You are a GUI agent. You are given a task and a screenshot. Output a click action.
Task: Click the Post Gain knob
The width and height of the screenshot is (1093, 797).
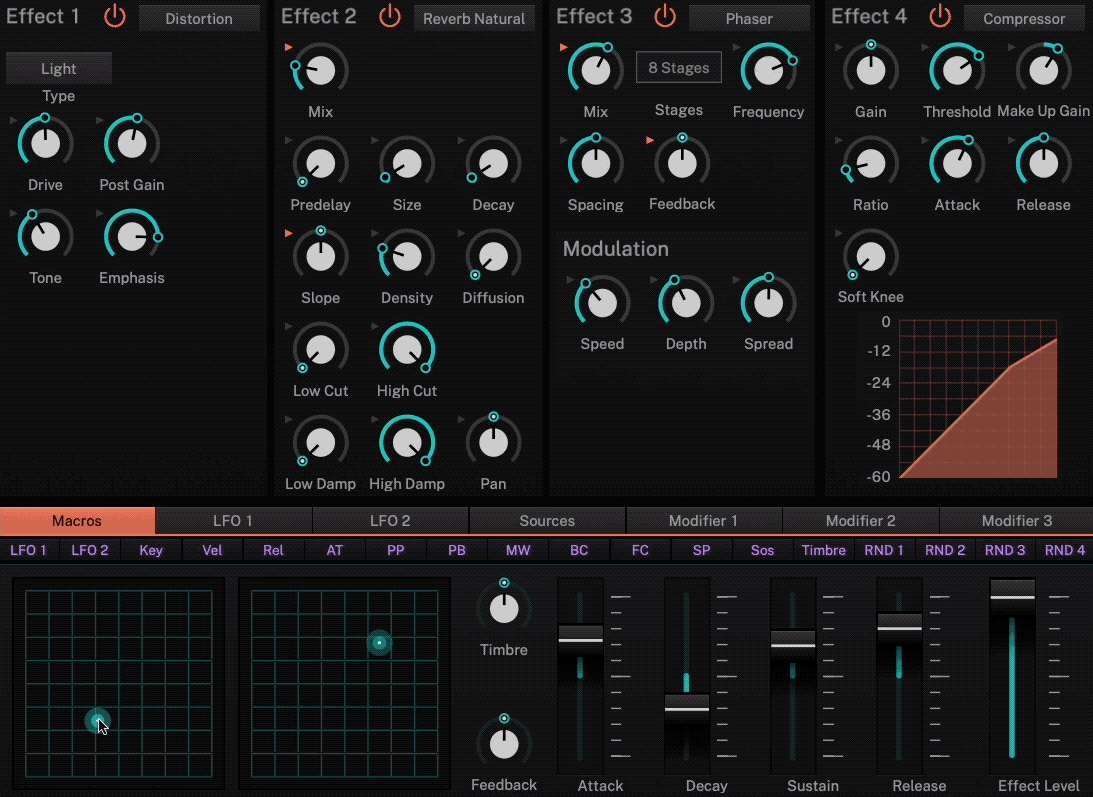132,143
